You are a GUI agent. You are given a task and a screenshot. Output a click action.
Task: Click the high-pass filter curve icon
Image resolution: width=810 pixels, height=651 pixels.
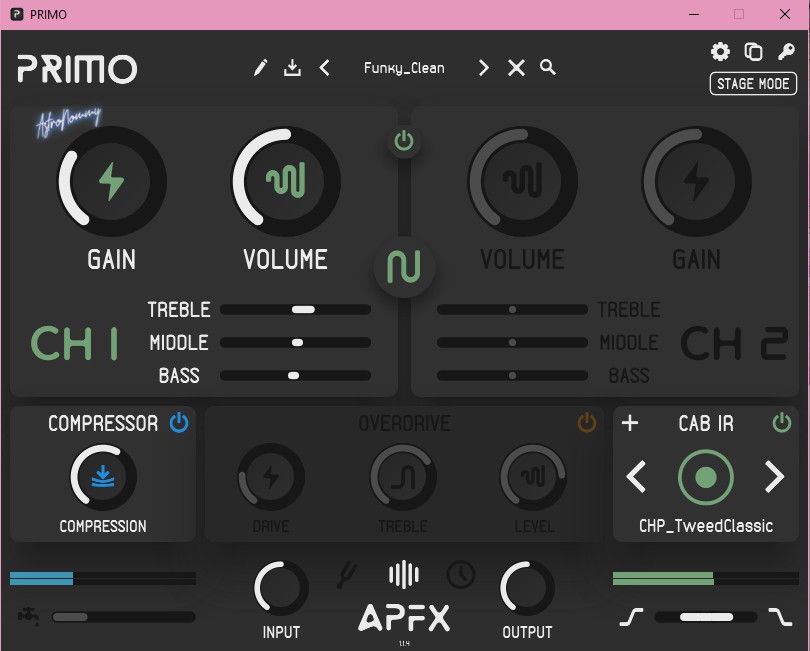(x=631, y=617)
